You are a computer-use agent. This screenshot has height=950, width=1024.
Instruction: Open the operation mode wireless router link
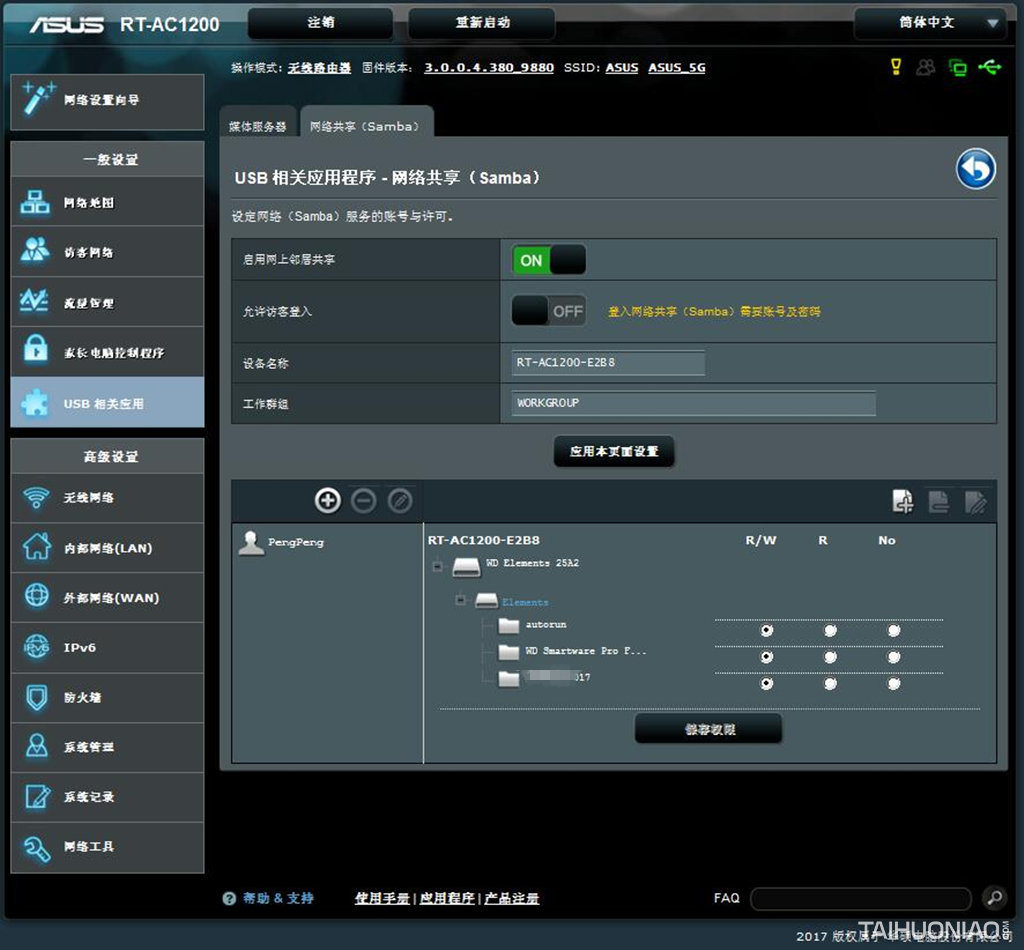pyautogui.click(x=319, y=68)
